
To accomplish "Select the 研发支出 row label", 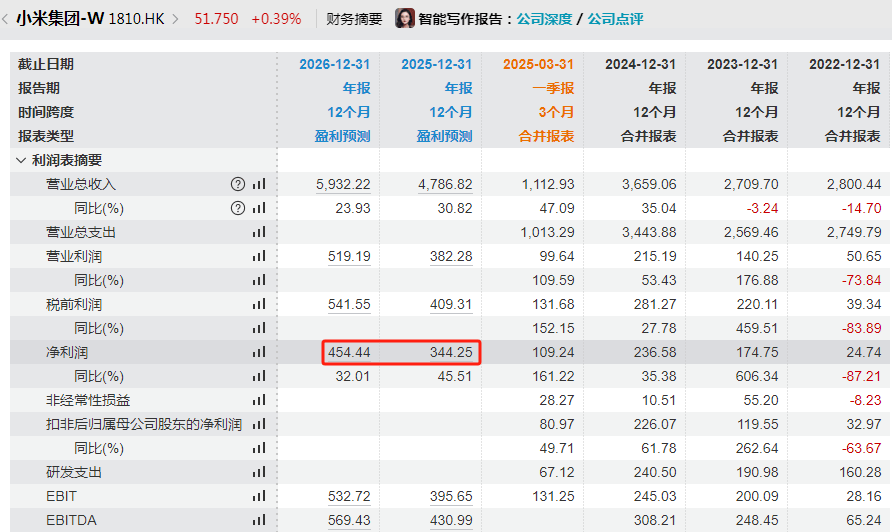I will [74, 472].
